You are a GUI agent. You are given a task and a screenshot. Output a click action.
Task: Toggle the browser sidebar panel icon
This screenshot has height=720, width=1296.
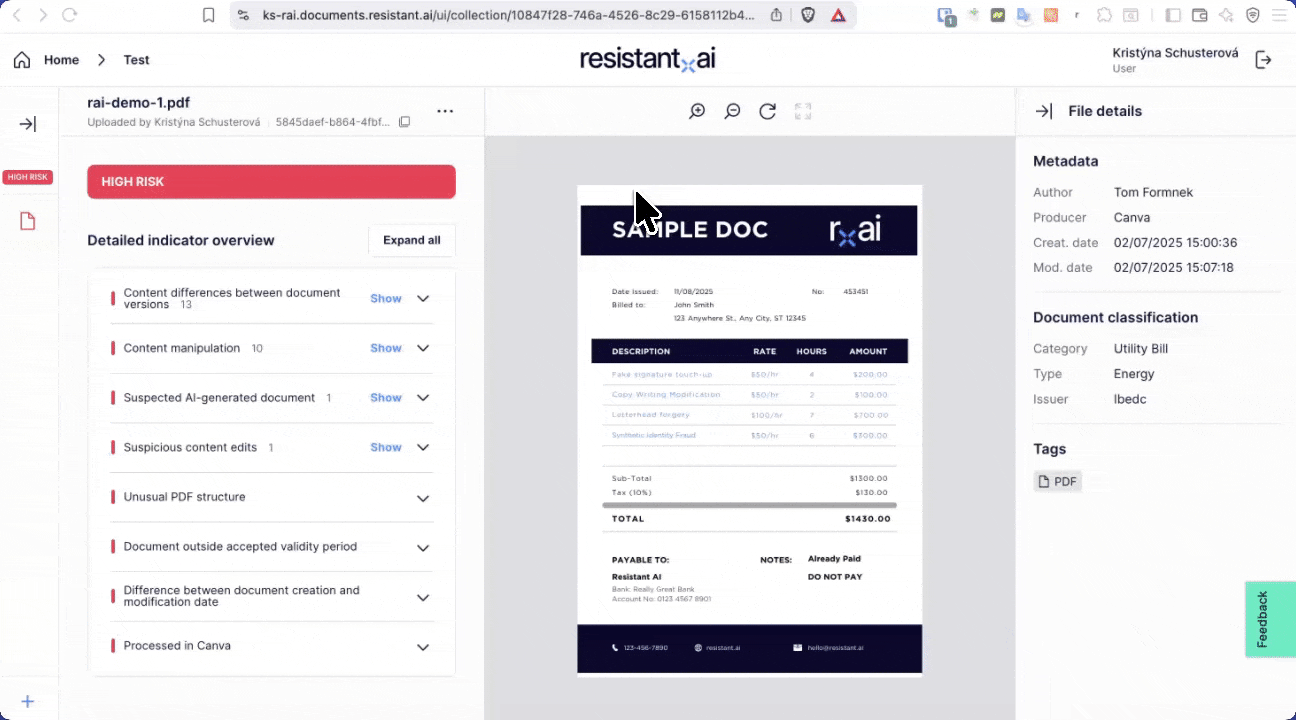pyautogui.click(x=1173, y=15)
